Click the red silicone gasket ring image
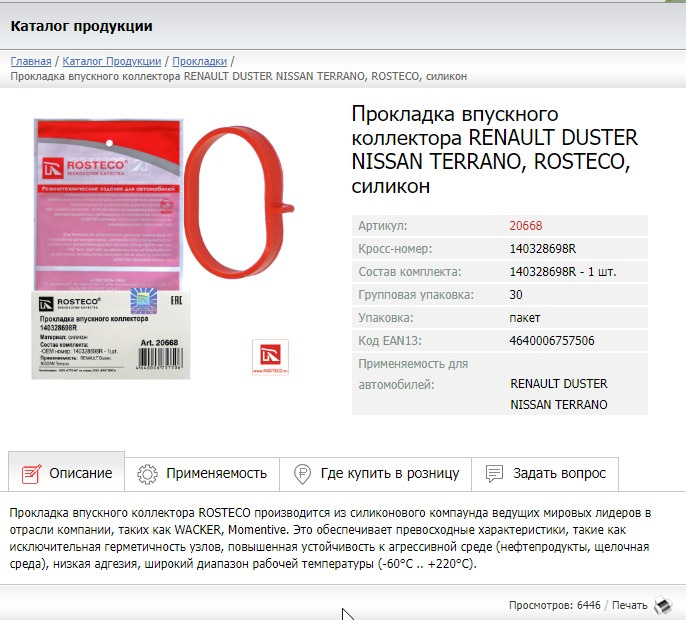 coord(239,202)
